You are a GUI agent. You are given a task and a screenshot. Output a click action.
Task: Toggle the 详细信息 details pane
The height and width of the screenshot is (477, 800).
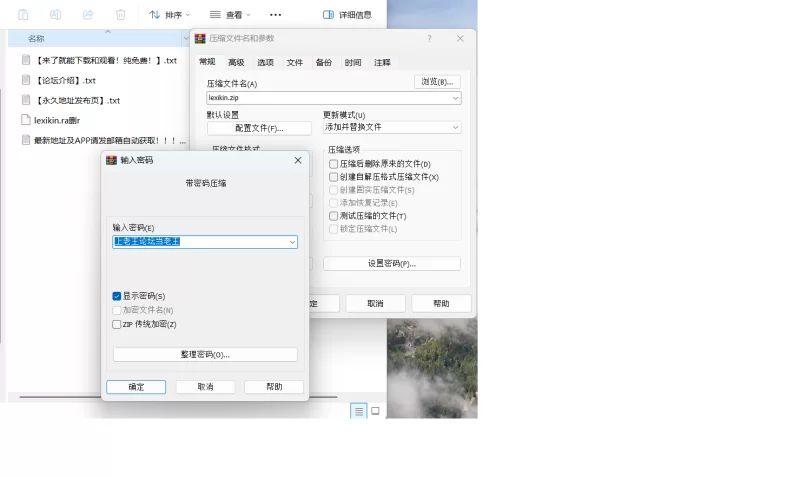(x=347, y=15)
